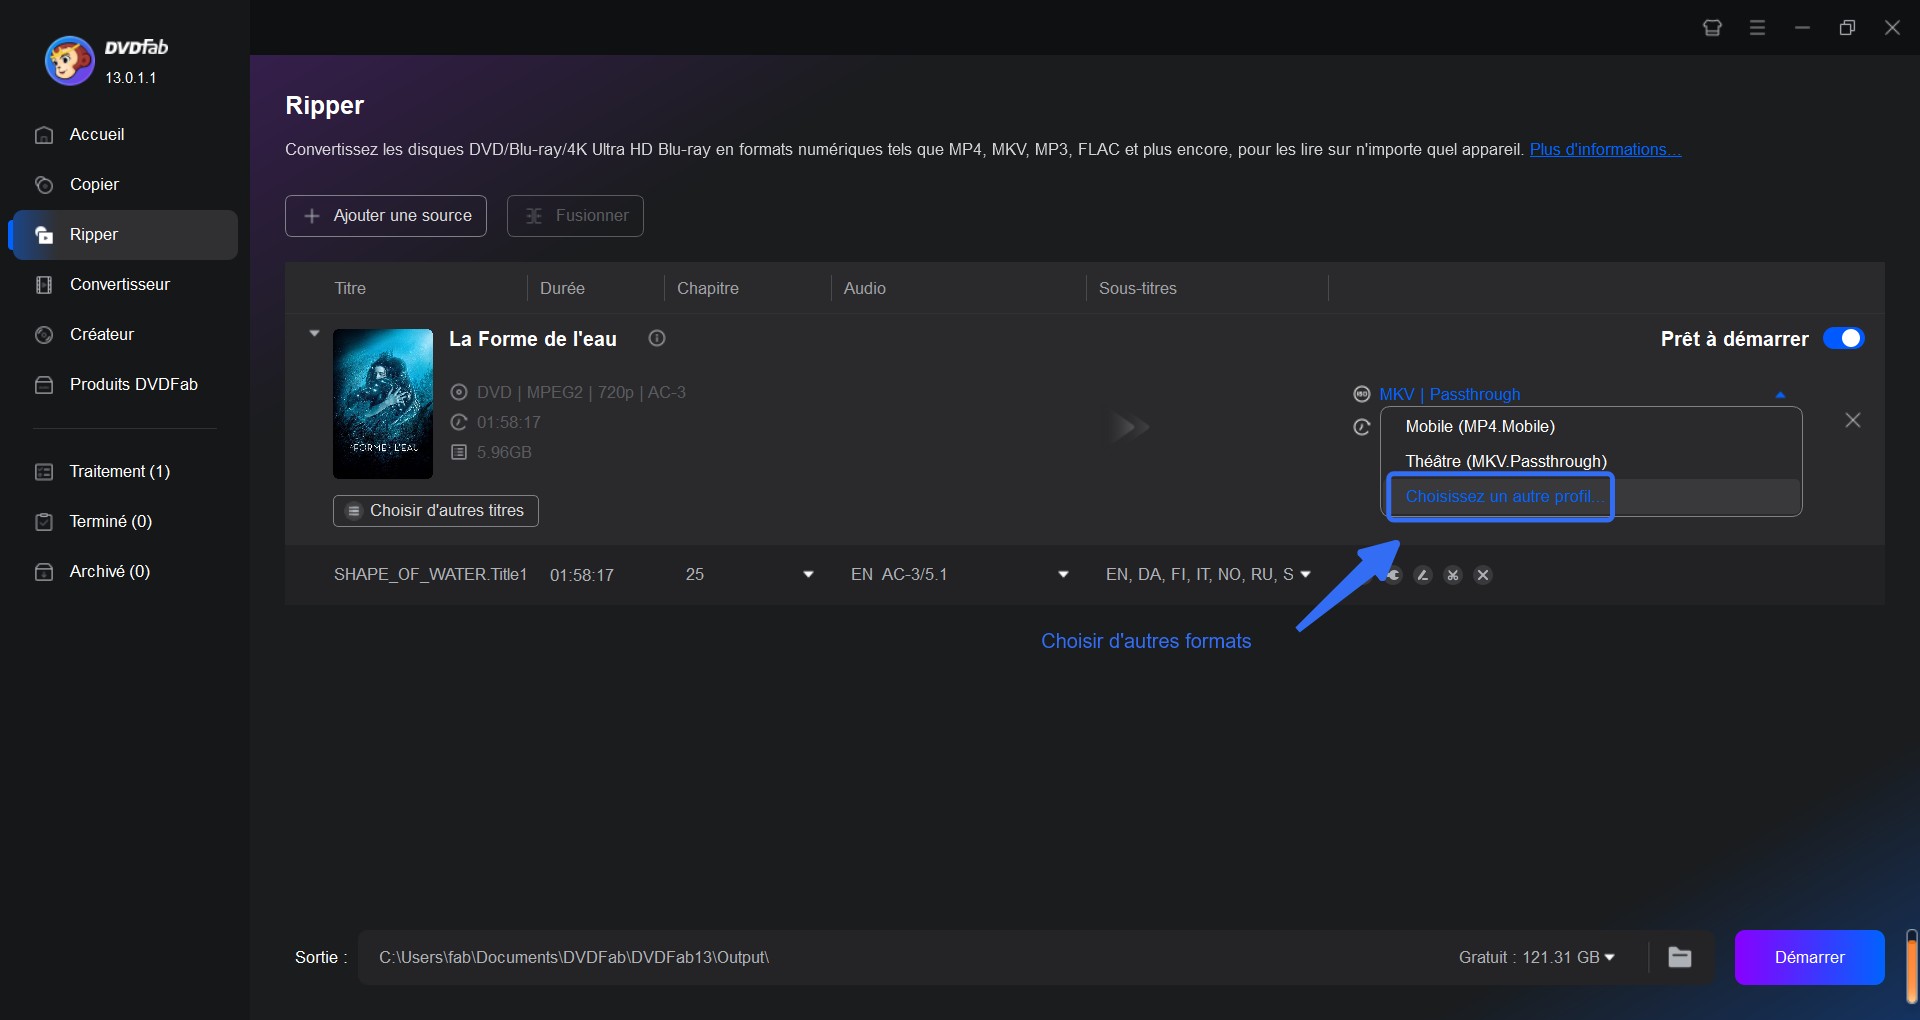Viewport: 1920px width, 1020px height.
Task: Click the 5.96GB size text
Action: 504,452
